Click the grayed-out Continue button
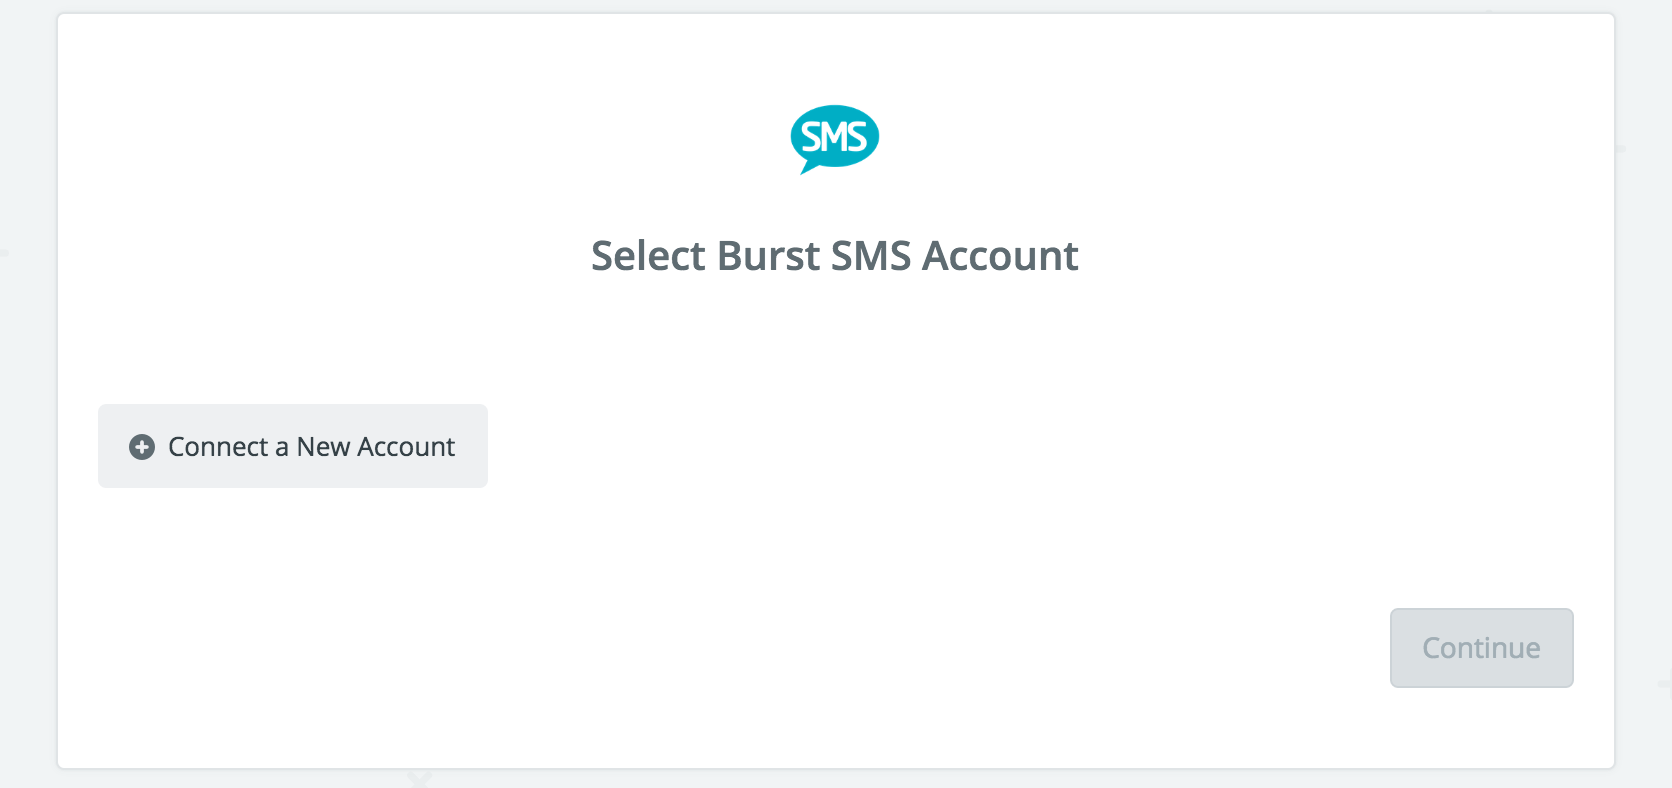The height and width of the screenshot is (788, 1672). [x=1481, y=648]
